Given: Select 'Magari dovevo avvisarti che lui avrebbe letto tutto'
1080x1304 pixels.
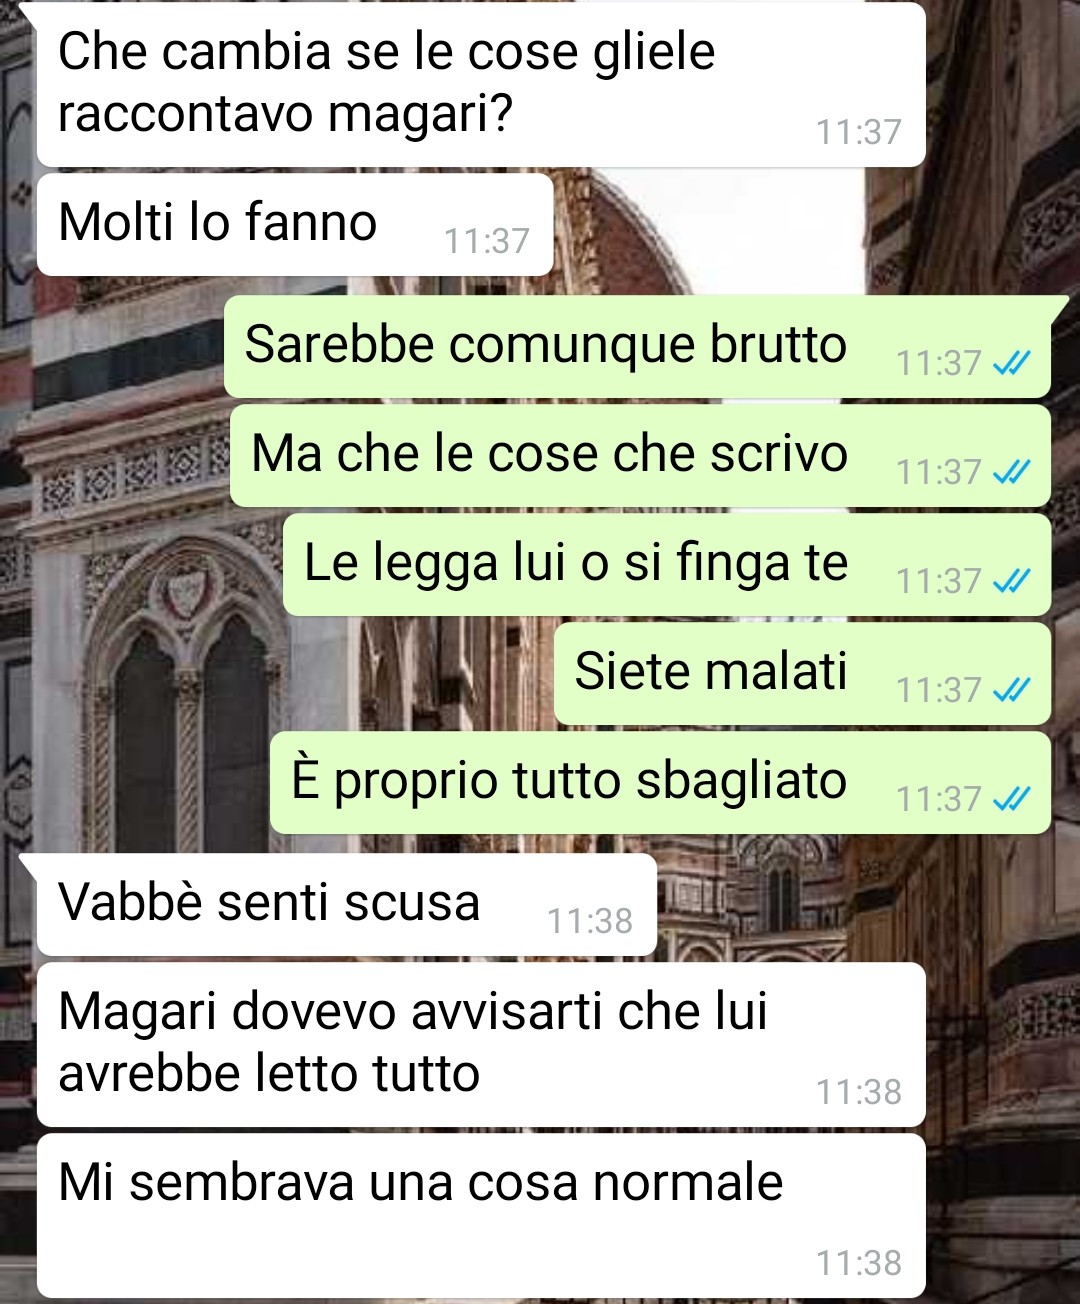Looking at the screenshot, I should pos(481,1044).
